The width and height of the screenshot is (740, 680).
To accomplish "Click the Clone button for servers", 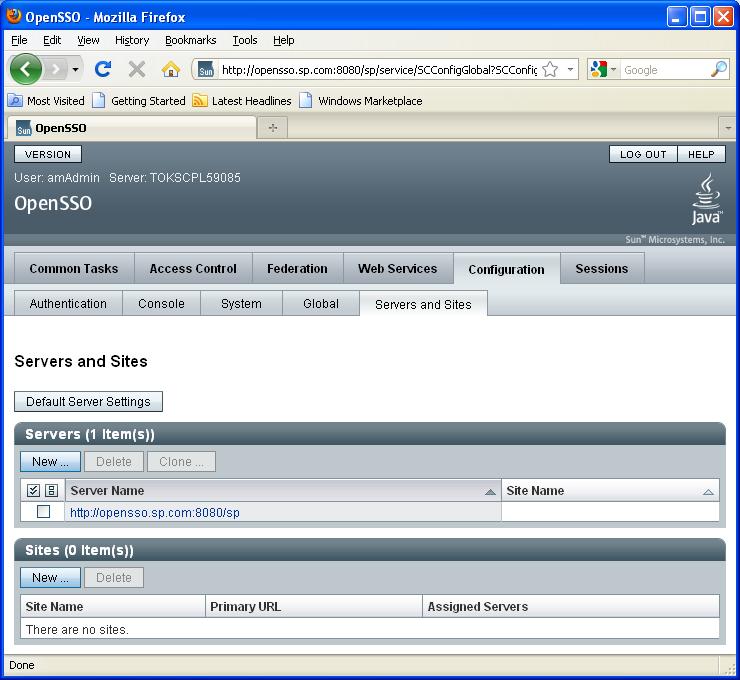I will [181, 462].
